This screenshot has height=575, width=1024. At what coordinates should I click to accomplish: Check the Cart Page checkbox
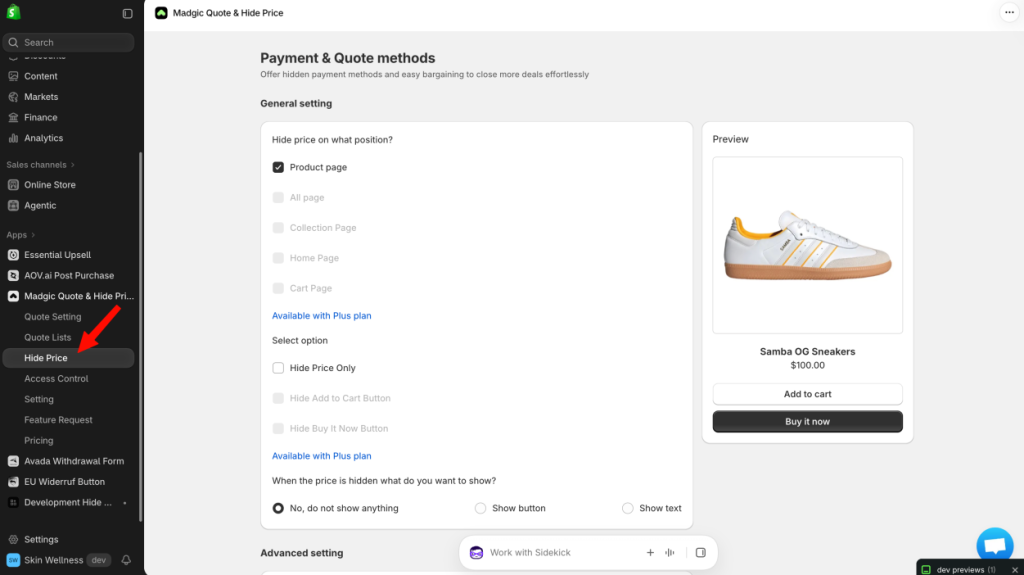(278, 288)
